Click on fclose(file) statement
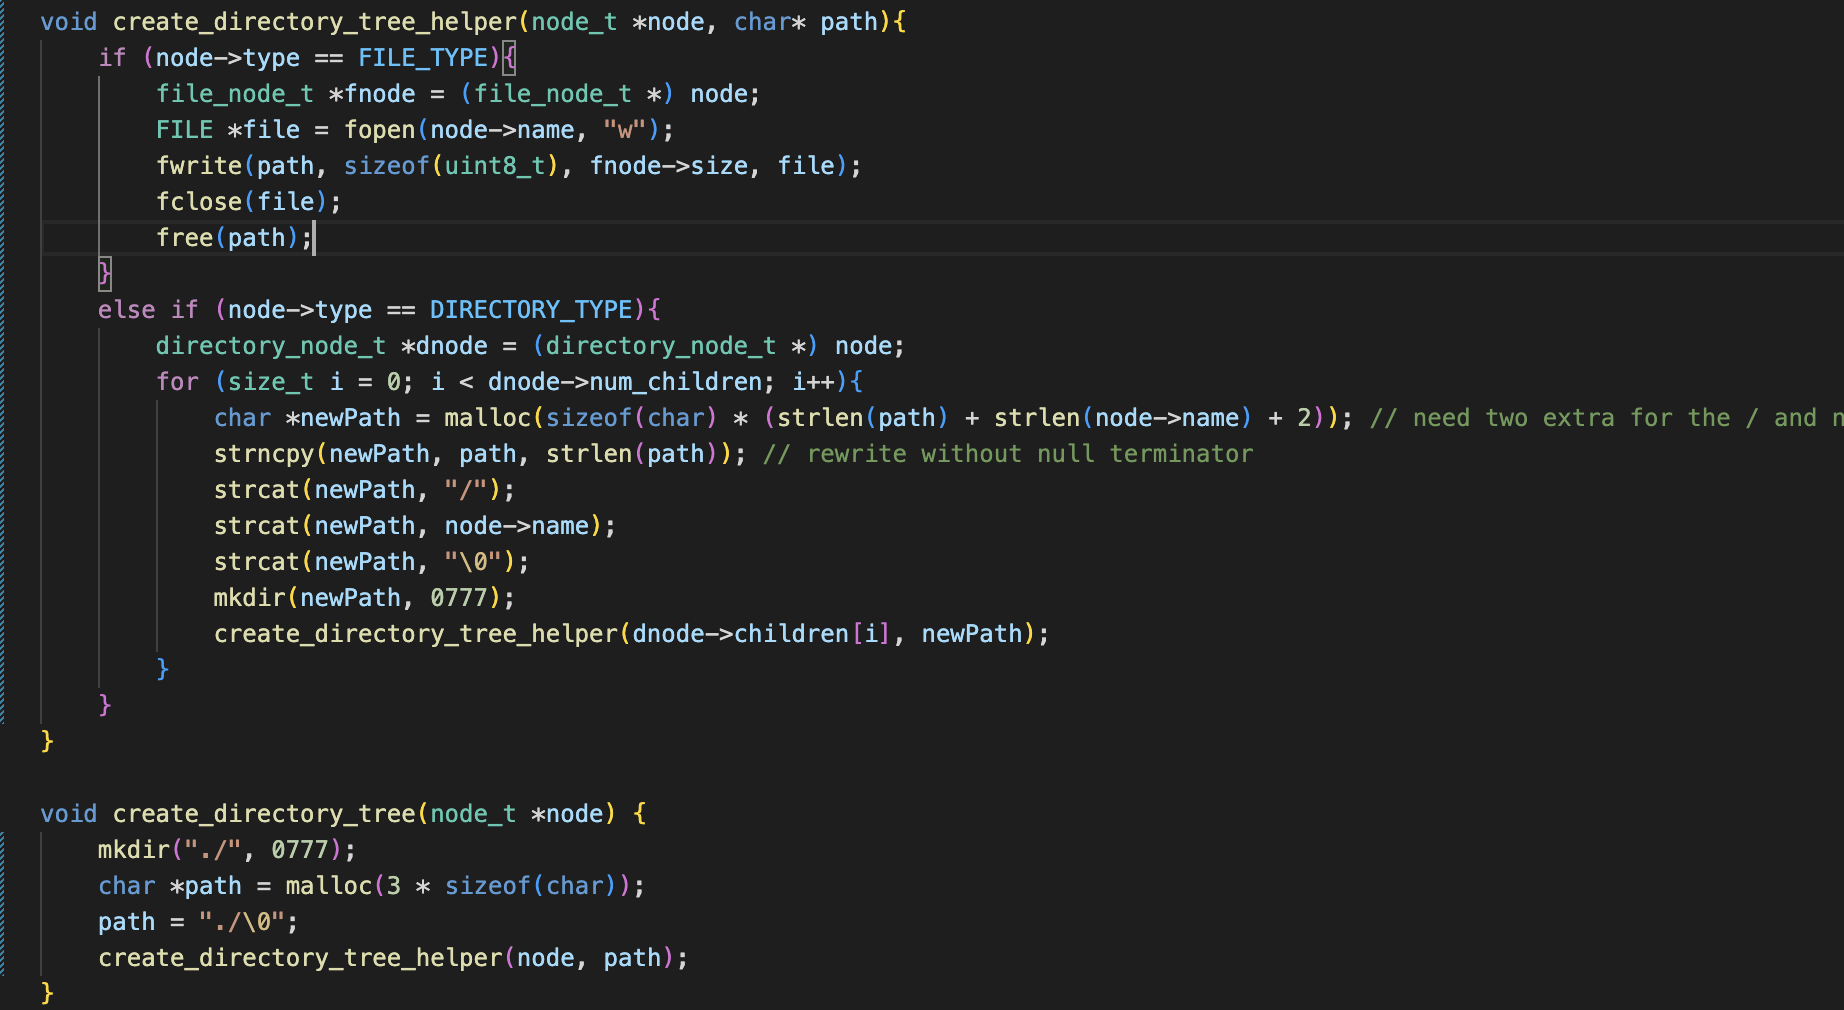1844x1010 pixels. [247, 202]
